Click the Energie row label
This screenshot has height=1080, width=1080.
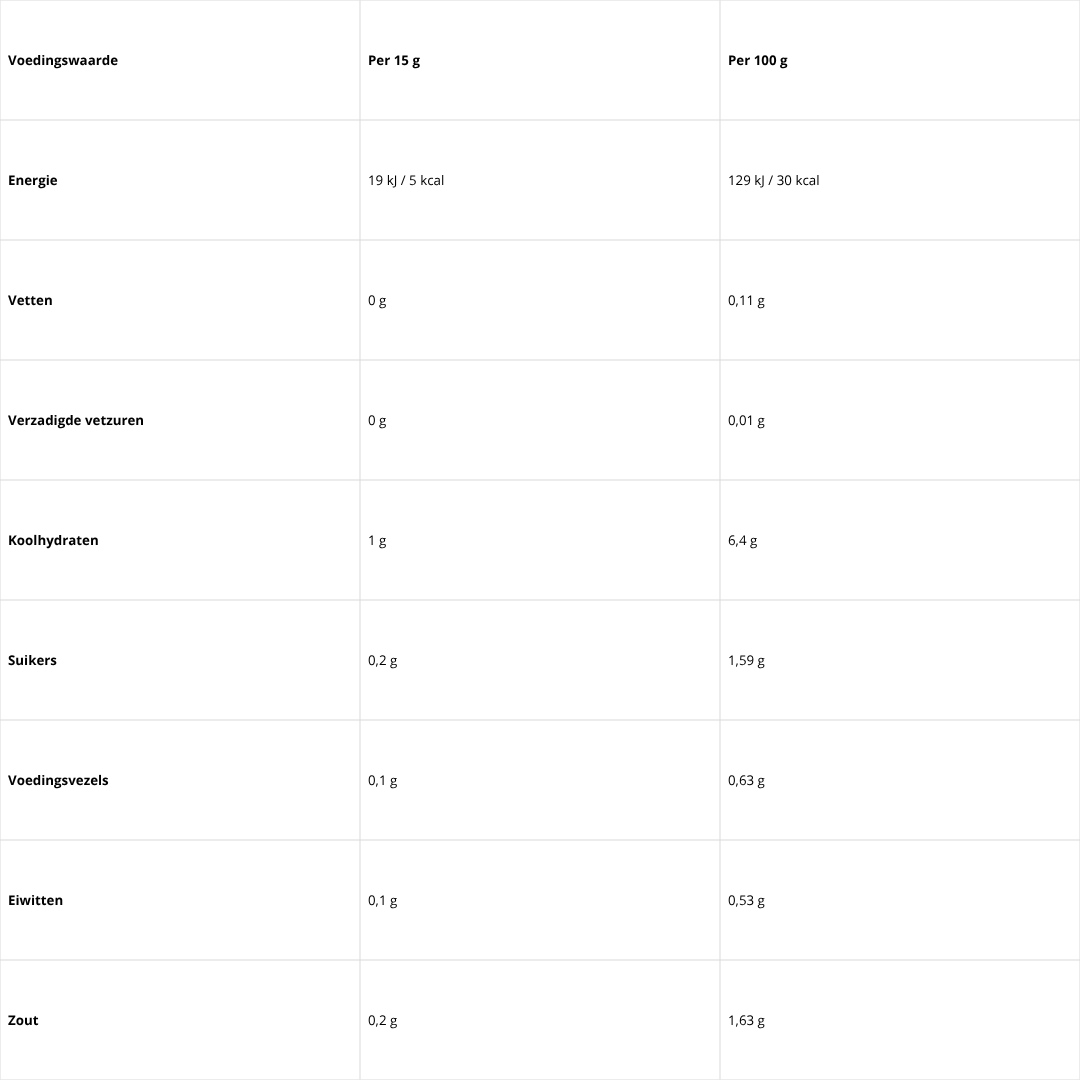click(33, 181)
